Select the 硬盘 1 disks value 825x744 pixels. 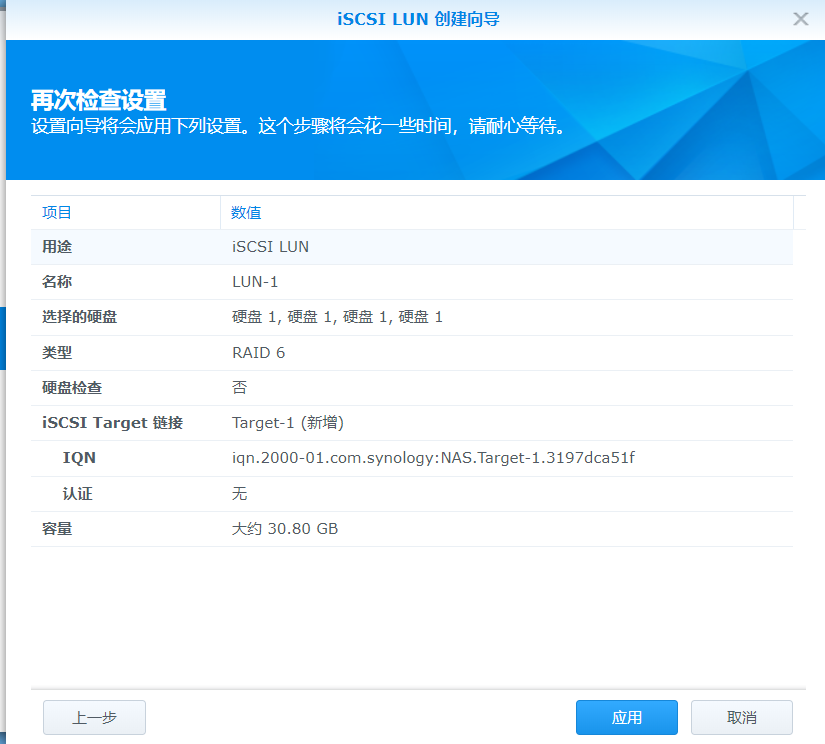pyautogui.click(x=337, y=317)
